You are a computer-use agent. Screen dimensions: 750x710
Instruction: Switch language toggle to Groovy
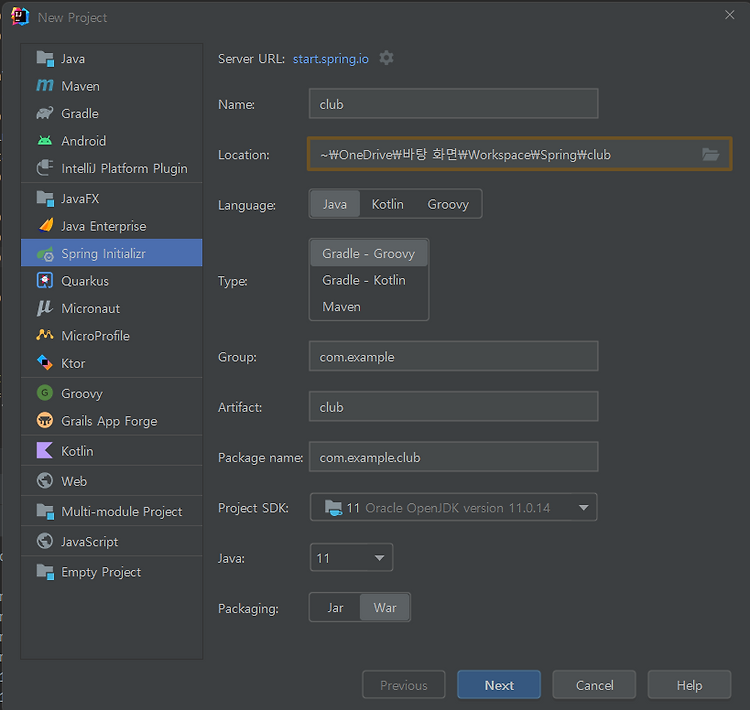pyautogui.click(x=448, y=204)
